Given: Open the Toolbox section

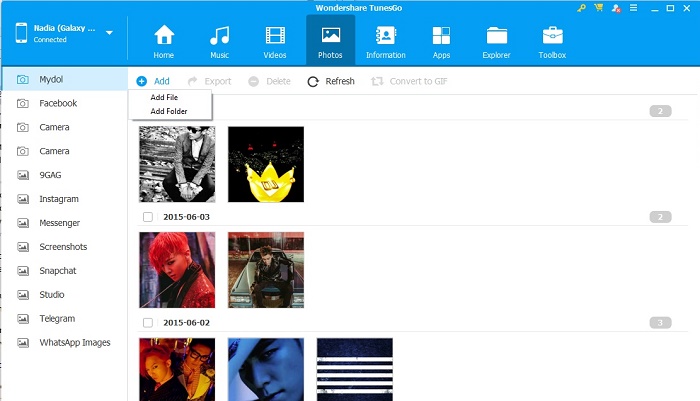Looking at the screenshot, I should 552,40.
